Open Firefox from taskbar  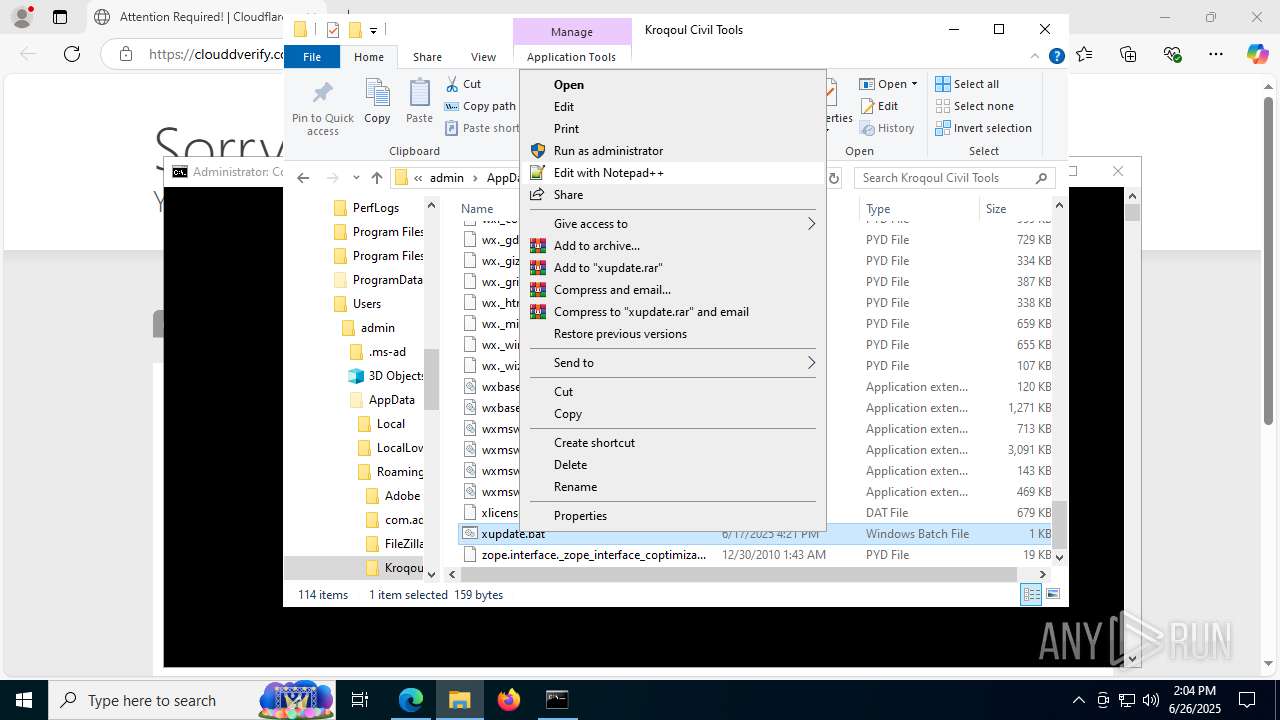509,700
